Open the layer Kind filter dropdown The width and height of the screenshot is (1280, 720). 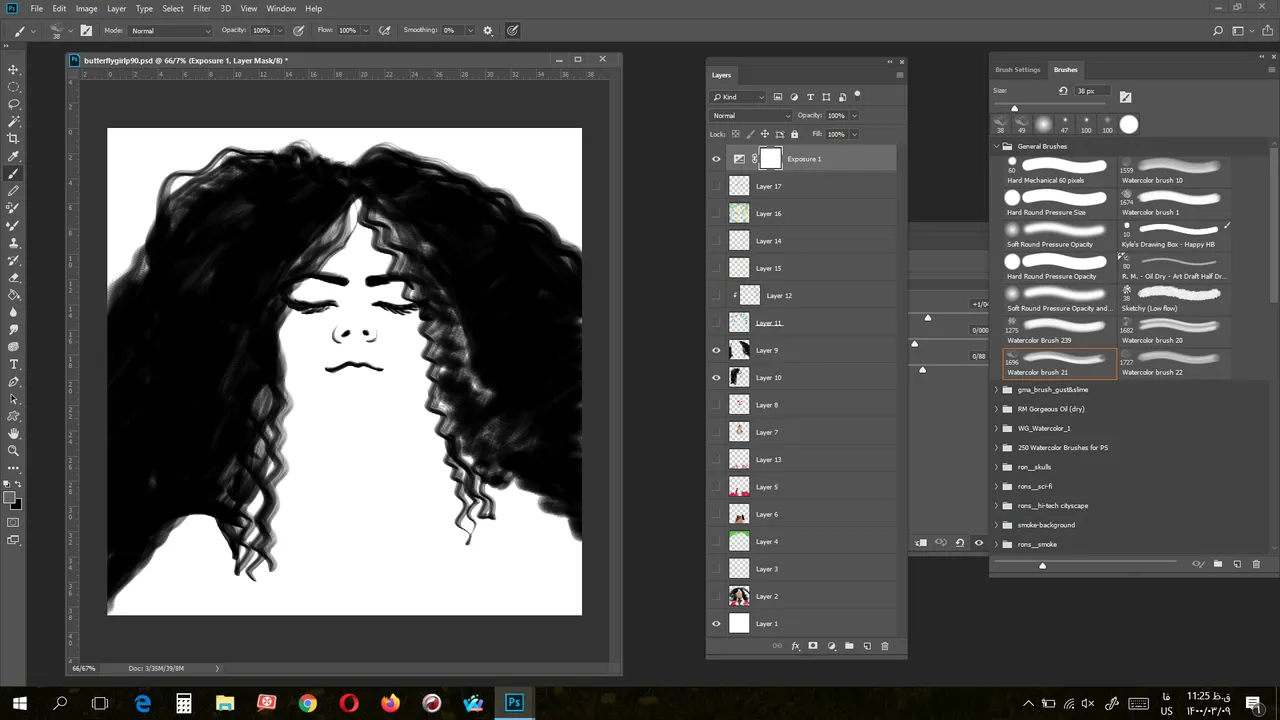click(738, 97)
